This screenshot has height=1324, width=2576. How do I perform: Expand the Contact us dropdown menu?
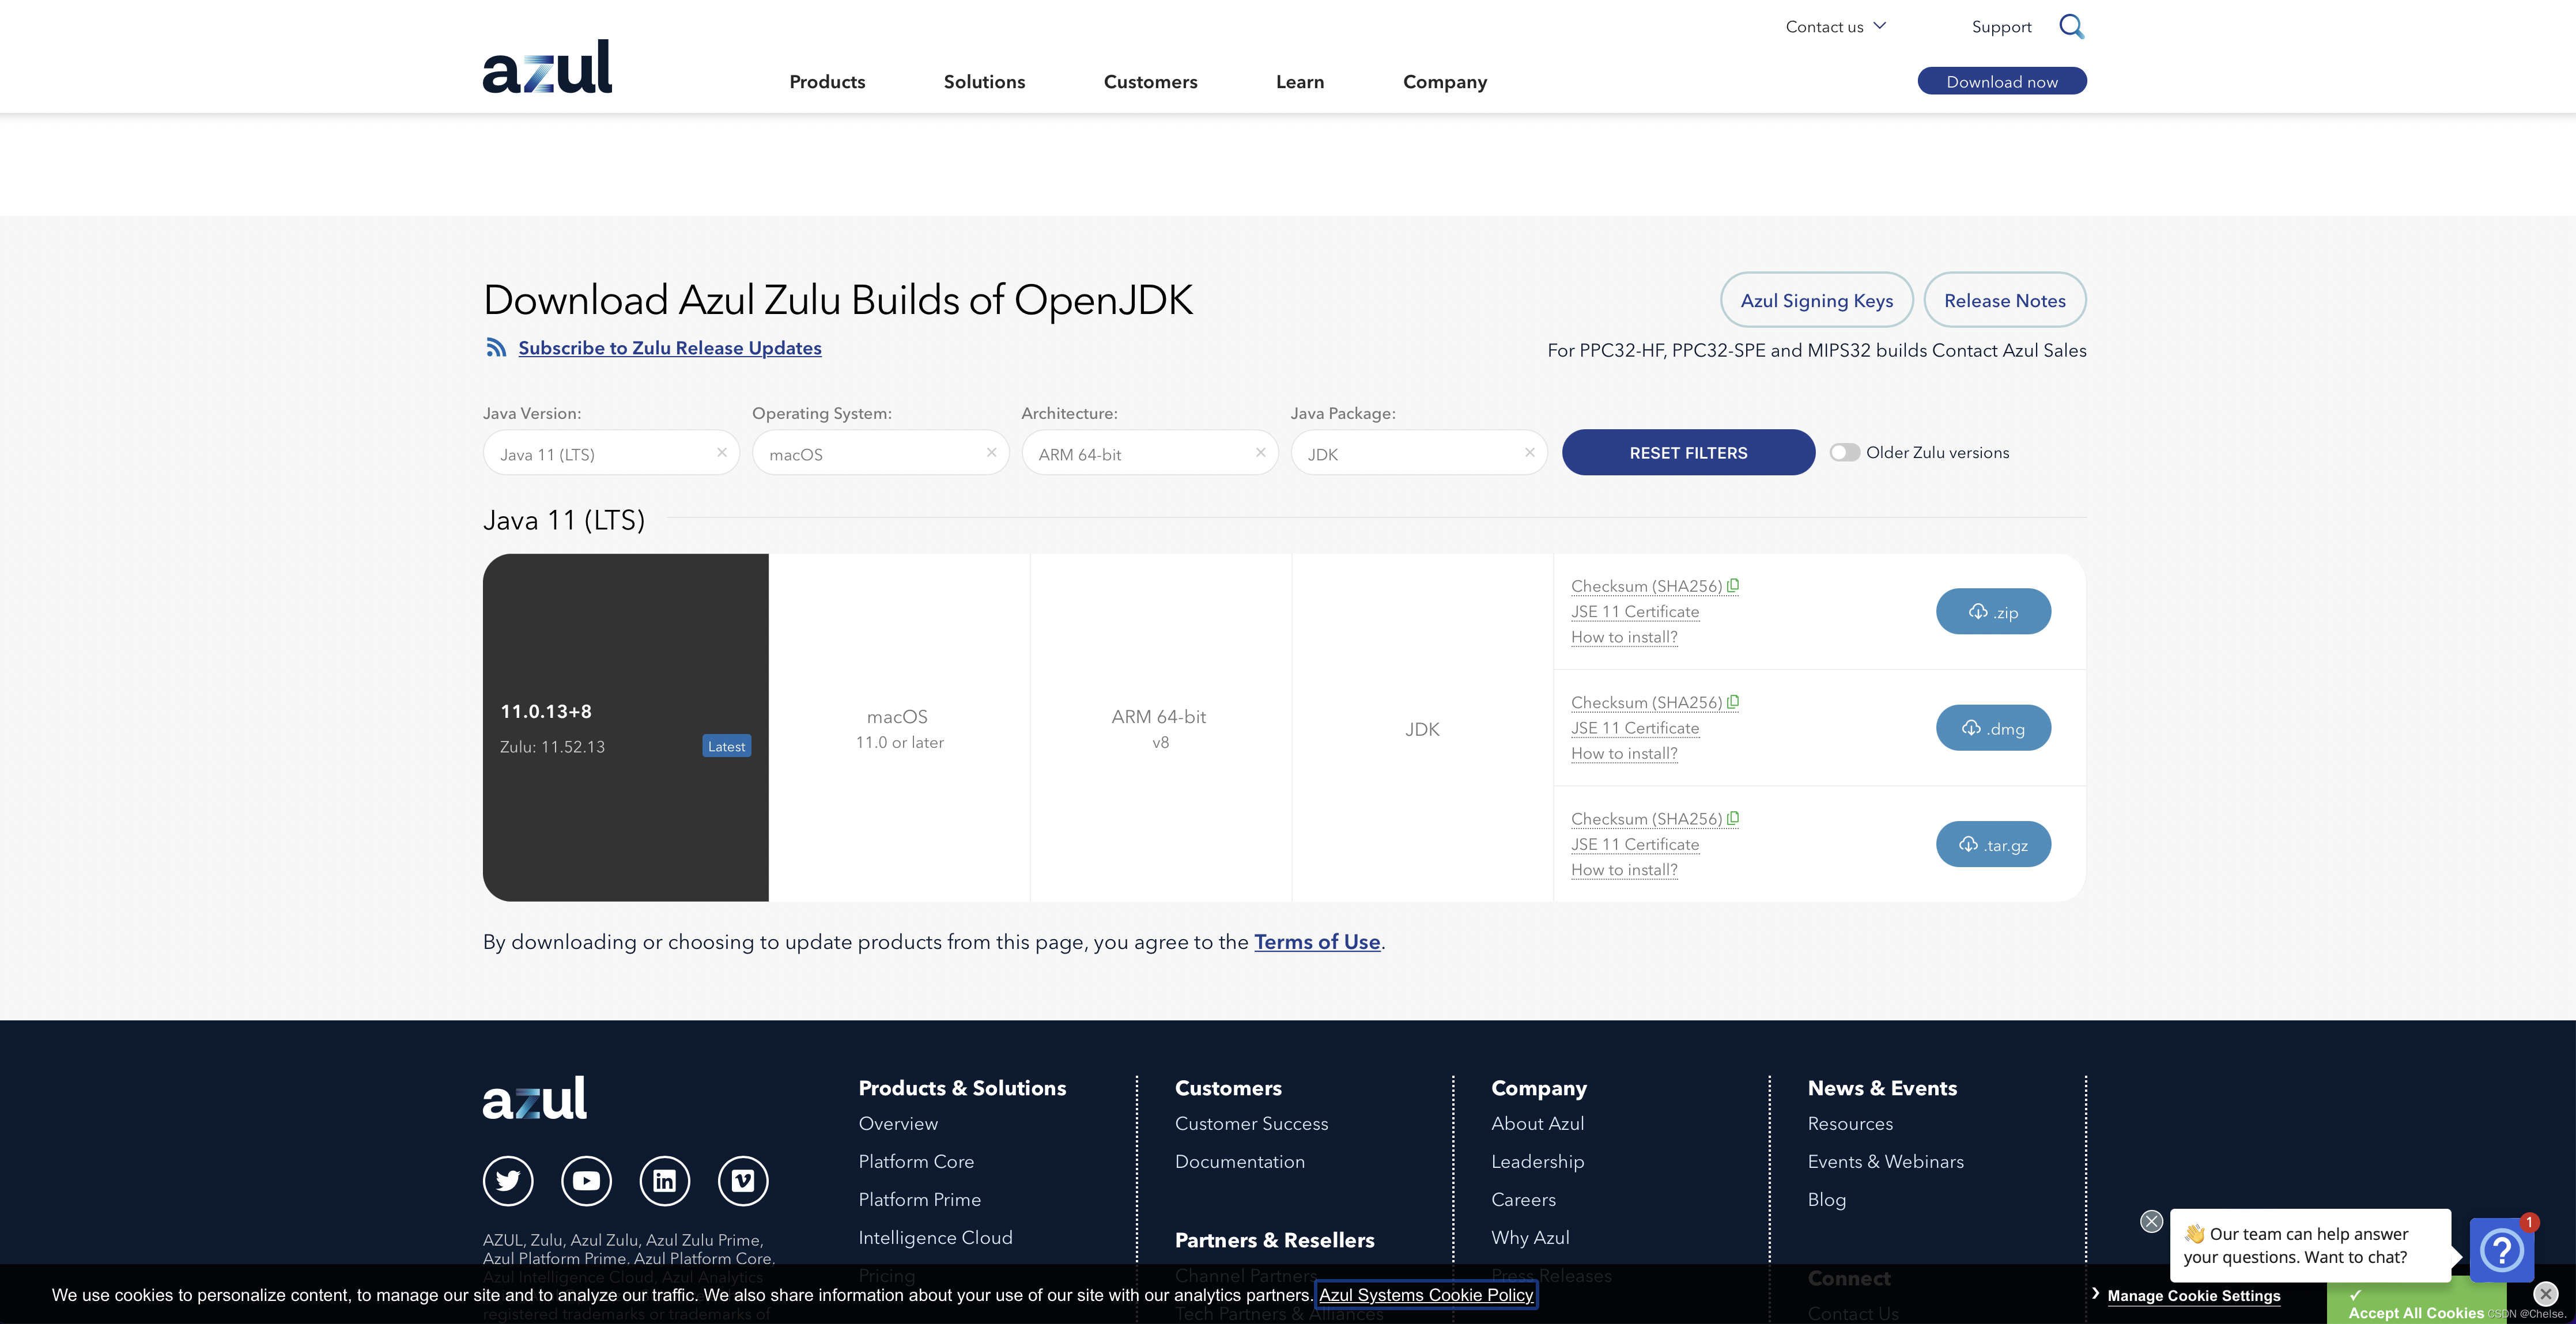(x=1835, y=27)
